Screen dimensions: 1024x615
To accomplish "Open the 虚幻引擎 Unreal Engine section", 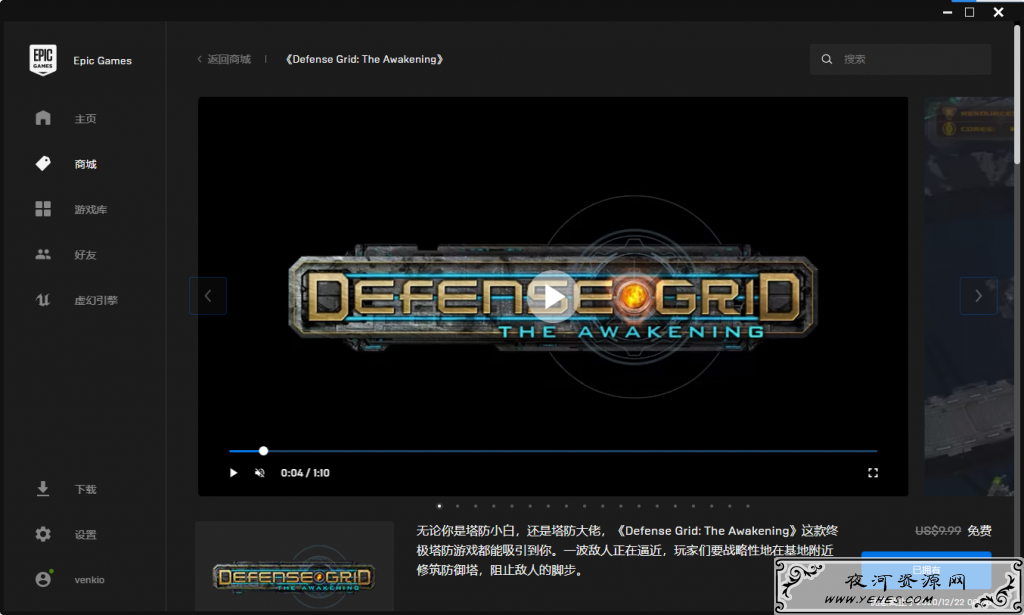I will (95, 300).
